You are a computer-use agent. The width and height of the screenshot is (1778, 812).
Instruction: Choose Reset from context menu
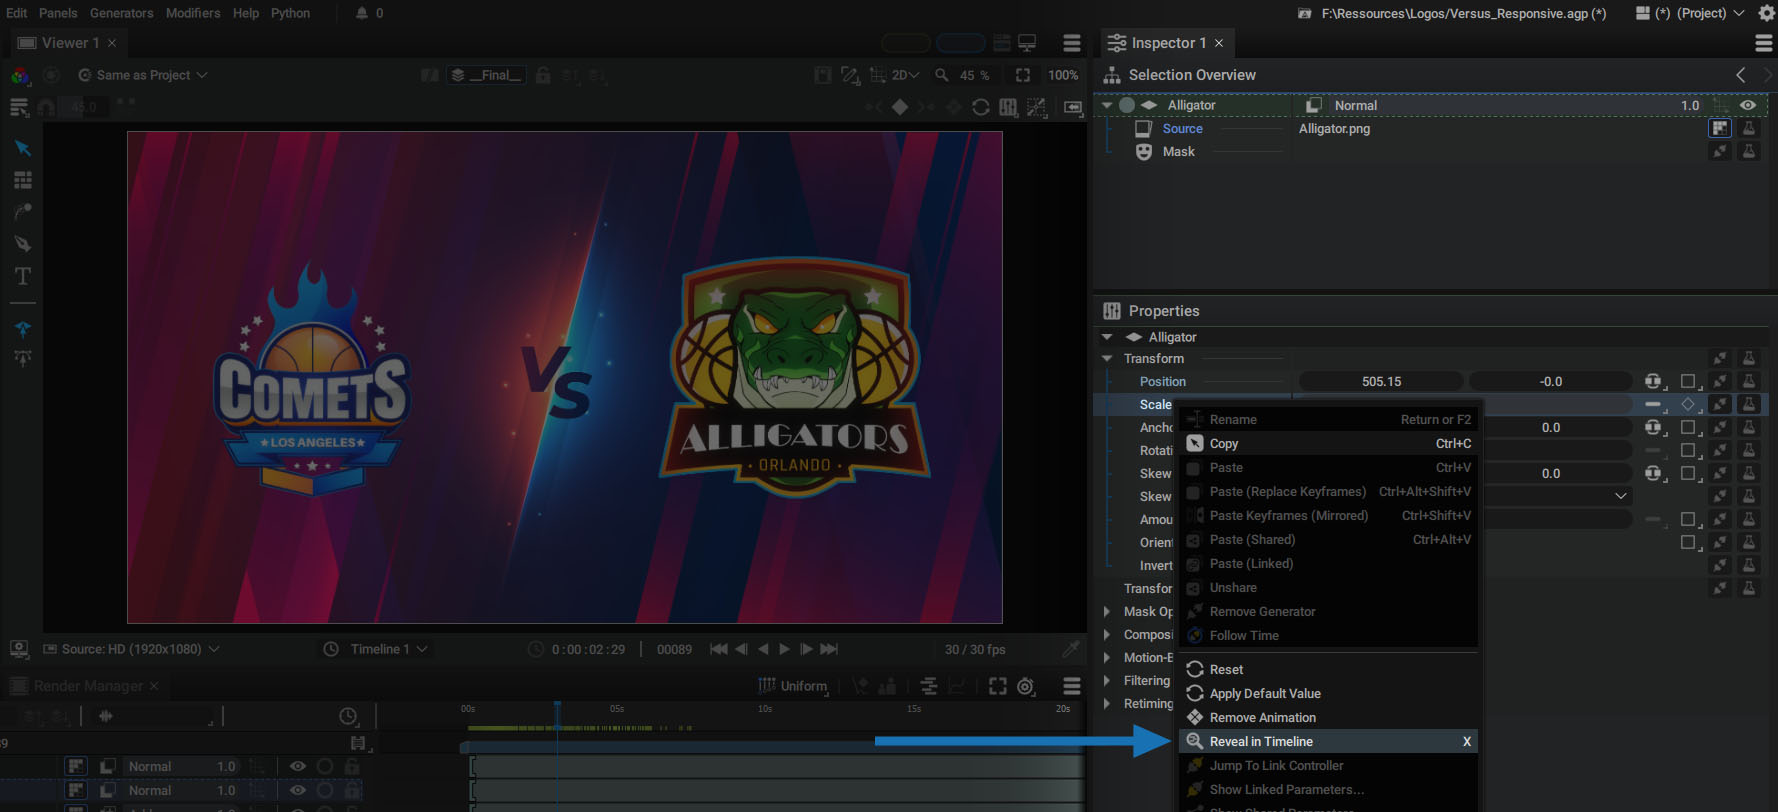[x=1328, y=669]
